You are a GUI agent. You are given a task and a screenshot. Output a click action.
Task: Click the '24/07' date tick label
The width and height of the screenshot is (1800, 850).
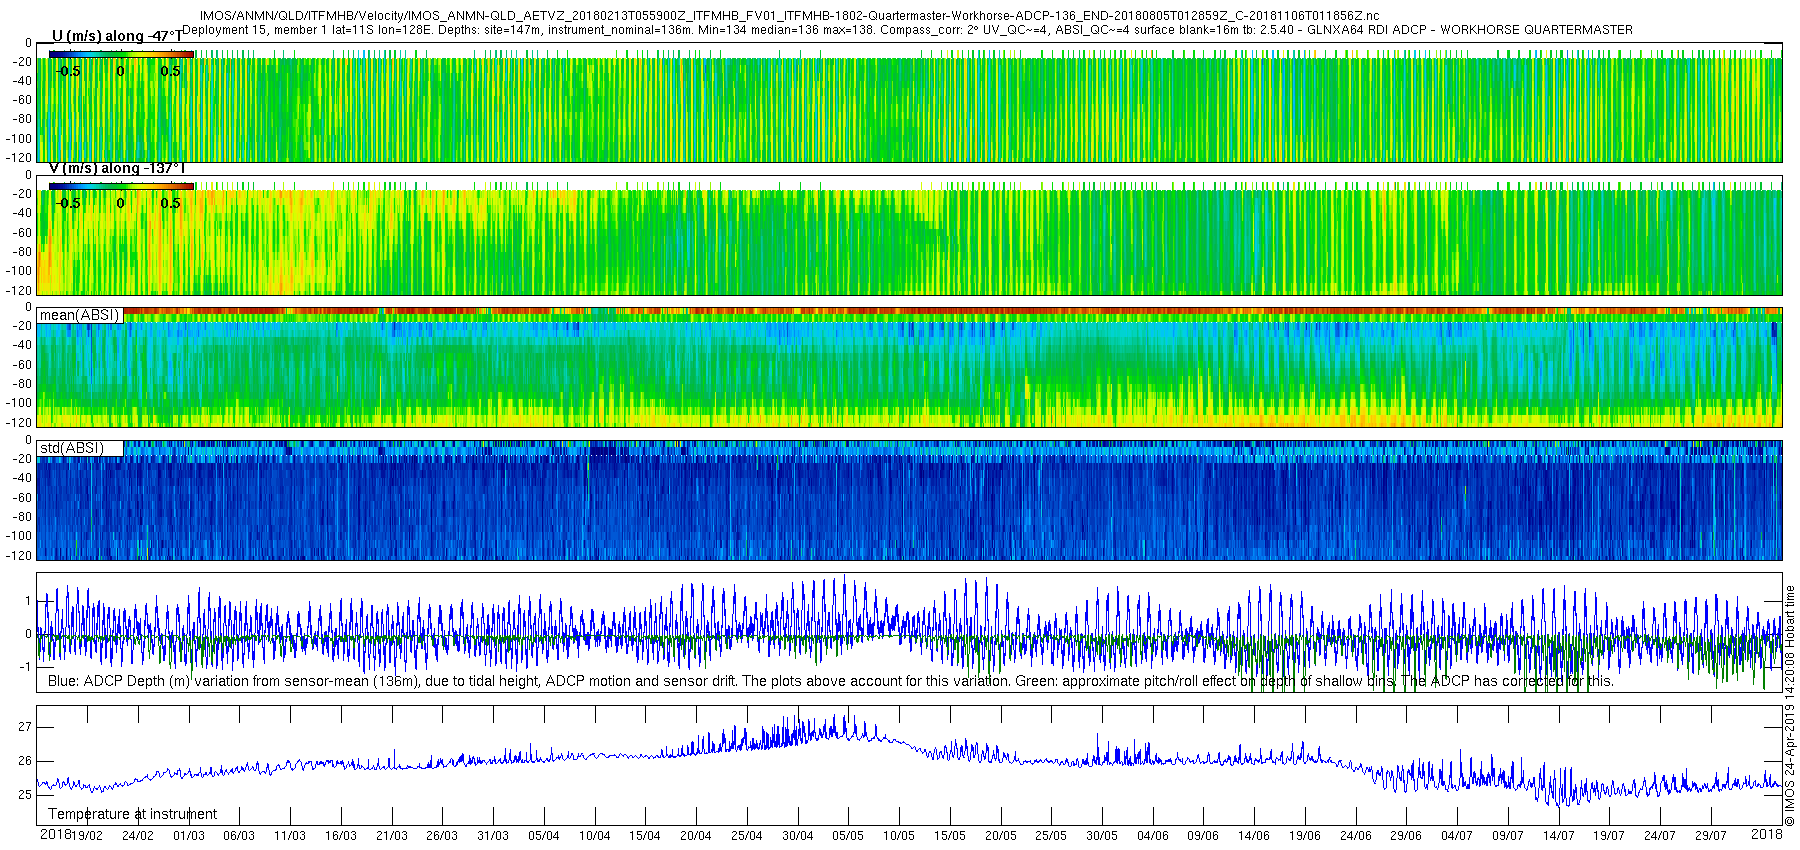(x=1660, y=836)
